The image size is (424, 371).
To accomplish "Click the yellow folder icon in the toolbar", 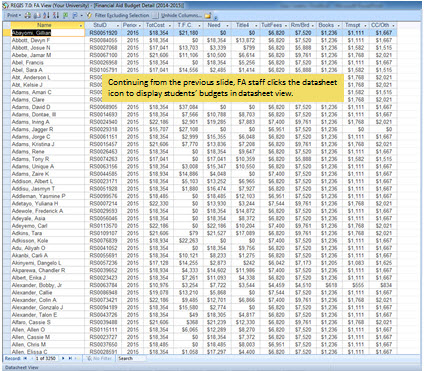I will [x=208, y=15].
